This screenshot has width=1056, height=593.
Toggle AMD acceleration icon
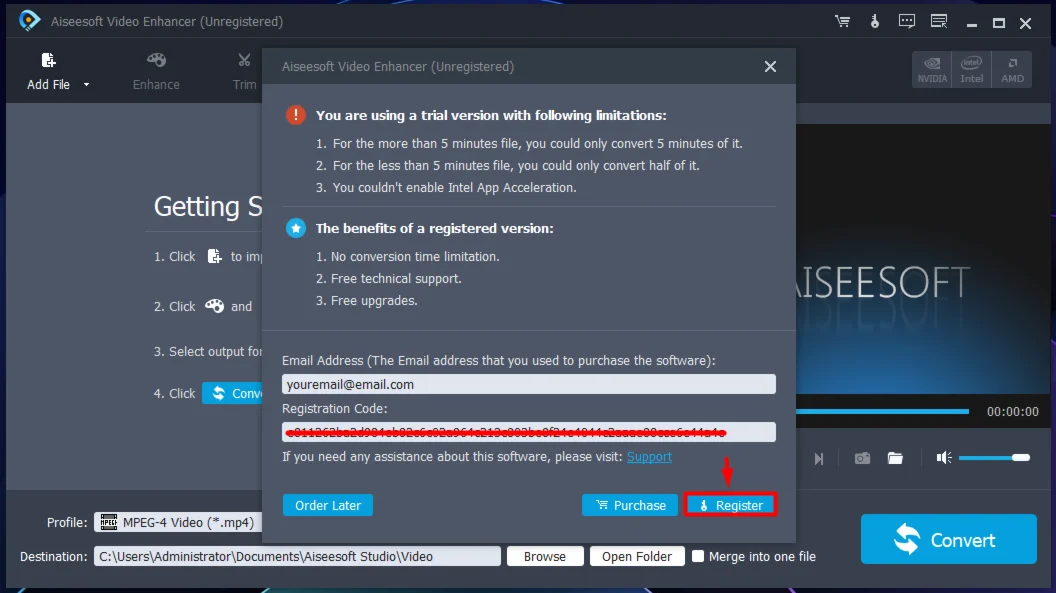tap(1012, 69)
